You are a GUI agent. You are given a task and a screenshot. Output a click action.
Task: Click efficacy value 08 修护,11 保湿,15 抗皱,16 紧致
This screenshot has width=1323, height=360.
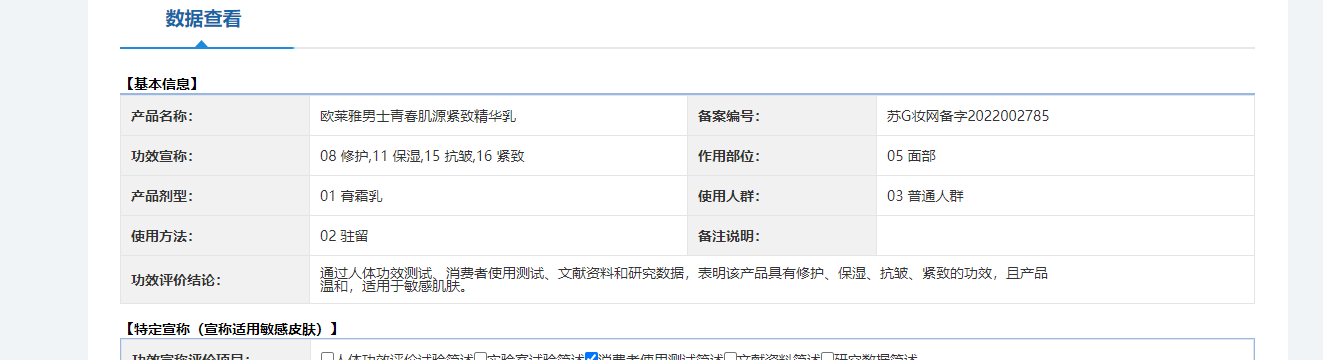click(423, 156)
